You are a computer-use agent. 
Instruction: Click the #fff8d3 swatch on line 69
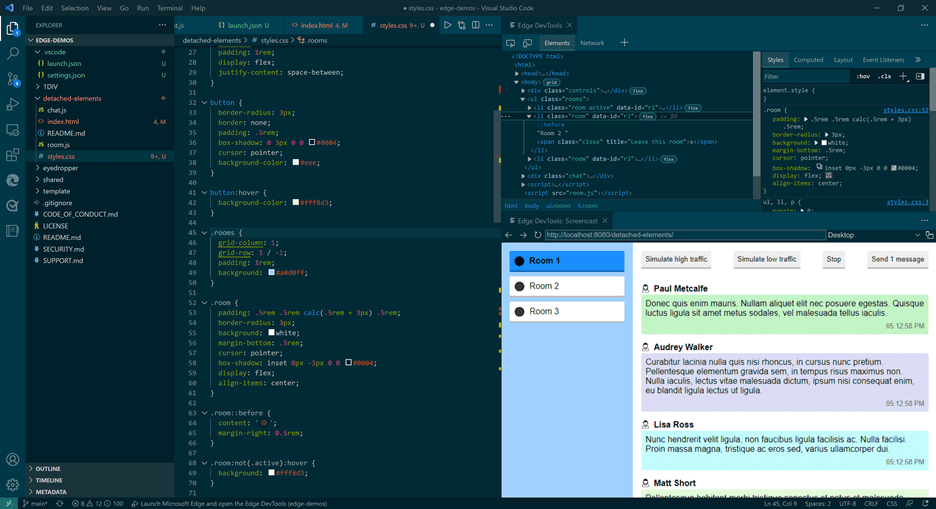tap(271, 473)
